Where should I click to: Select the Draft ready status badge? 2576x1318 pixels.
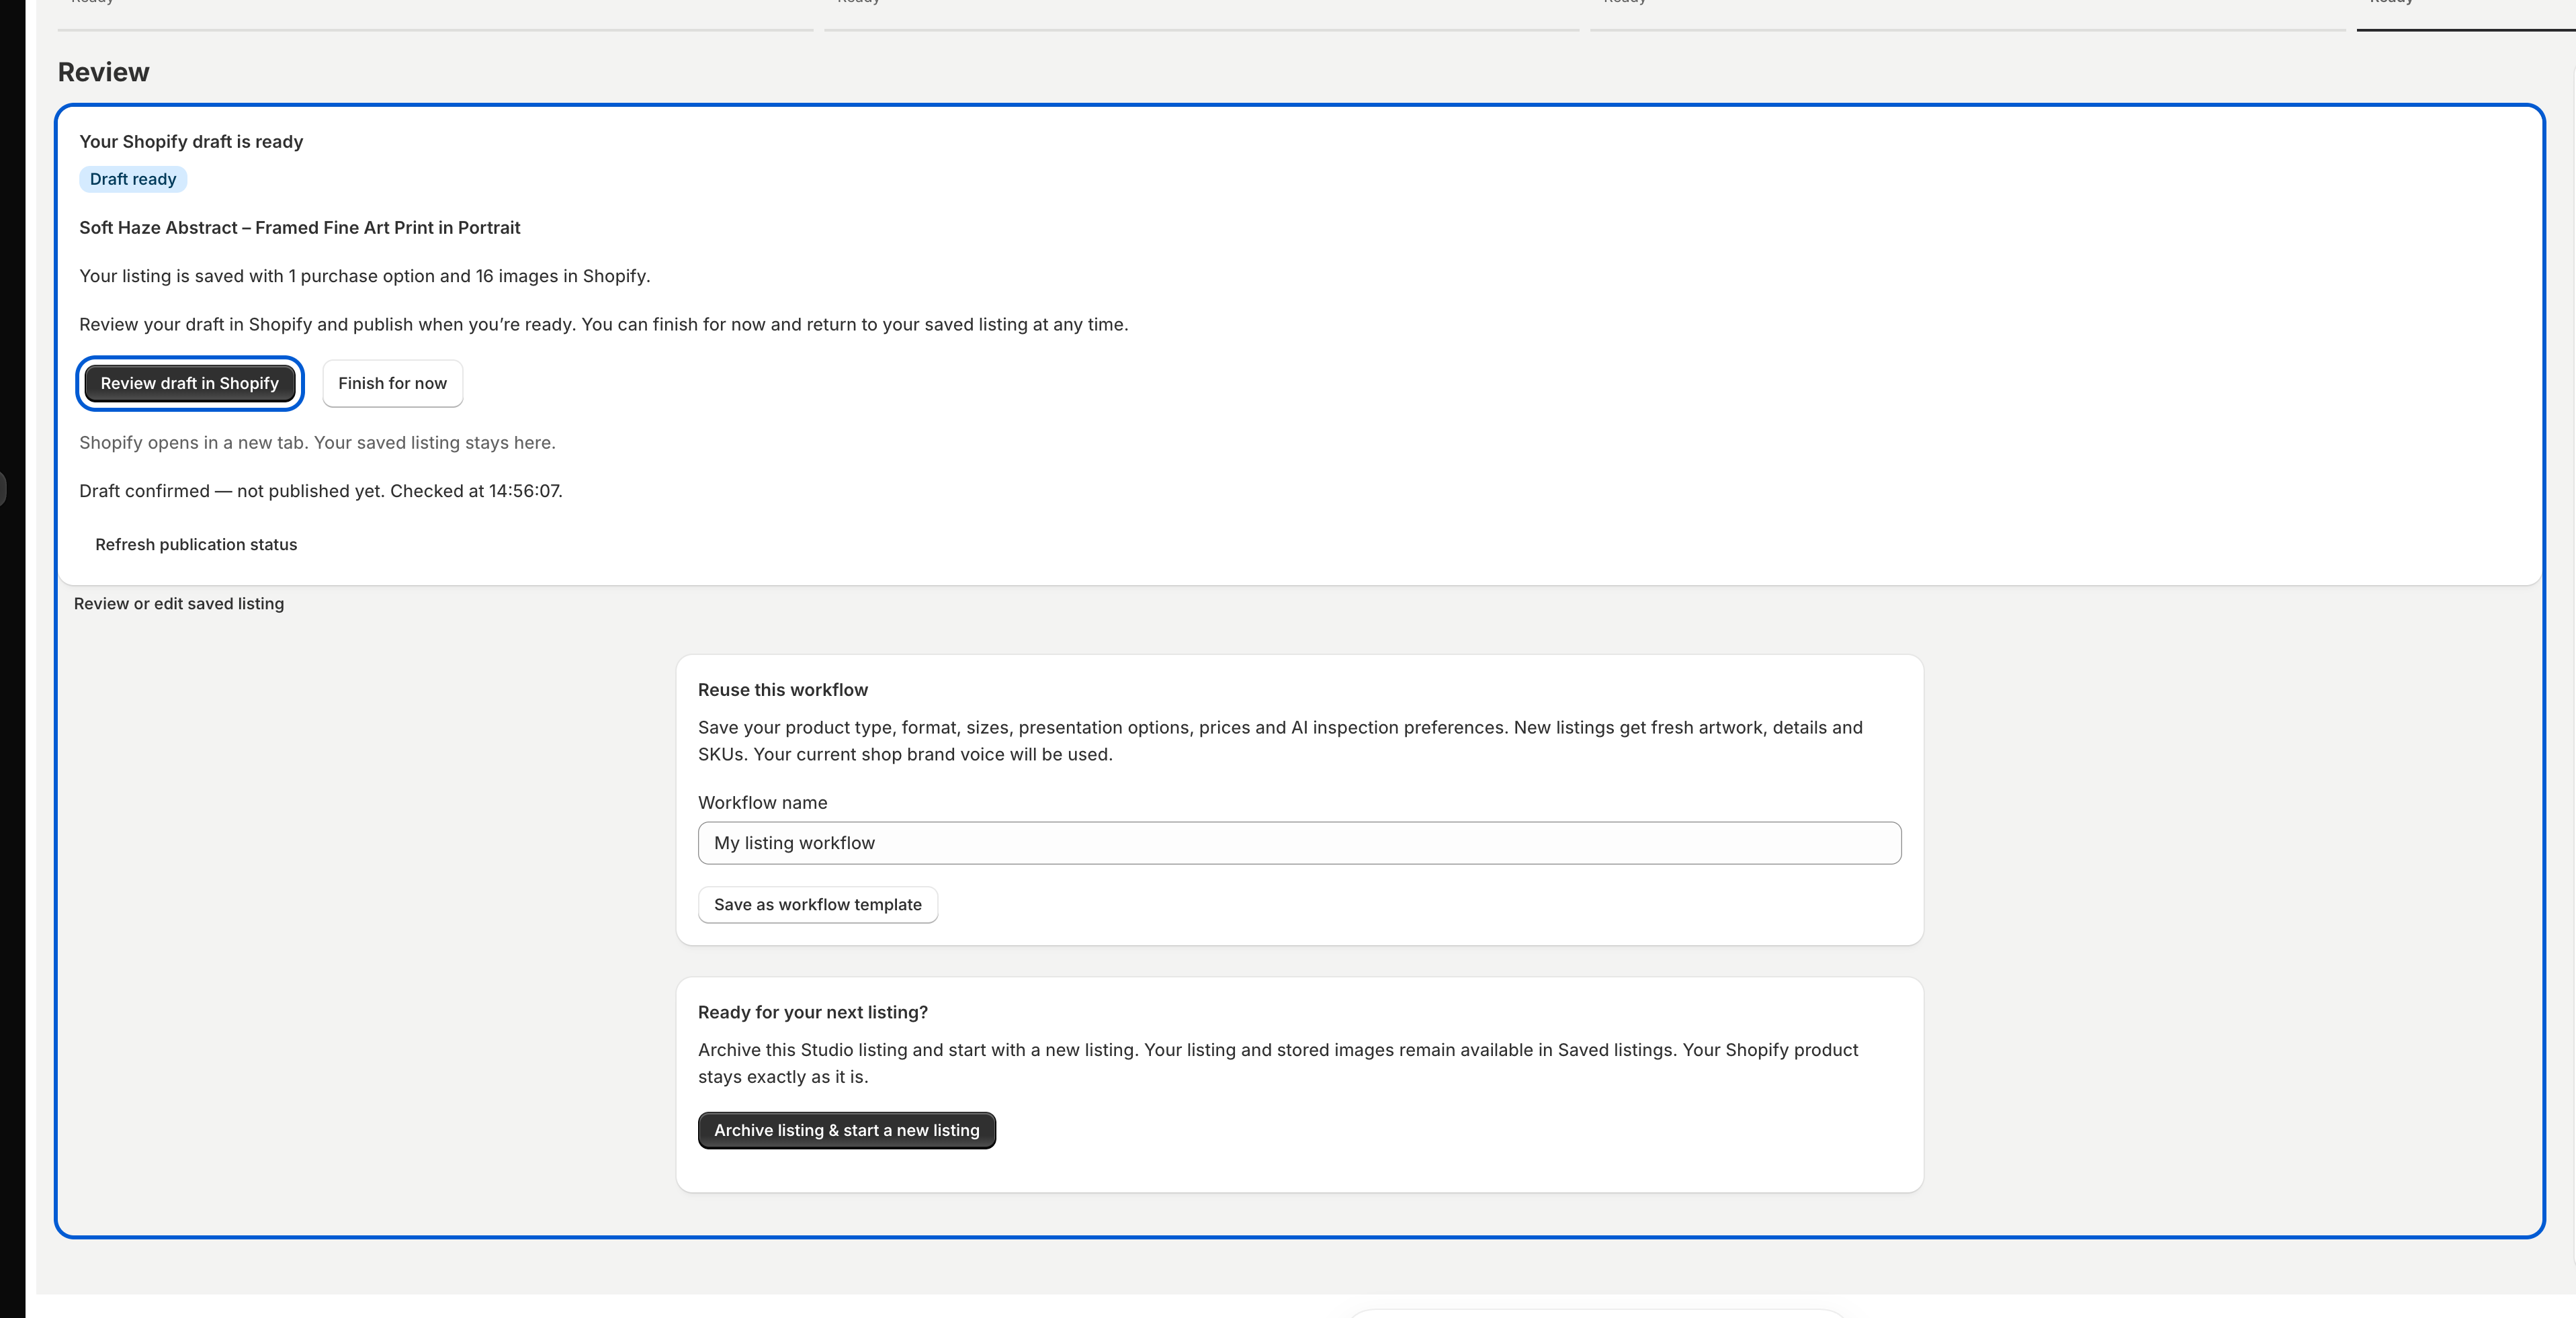click(x=133, y=179)
